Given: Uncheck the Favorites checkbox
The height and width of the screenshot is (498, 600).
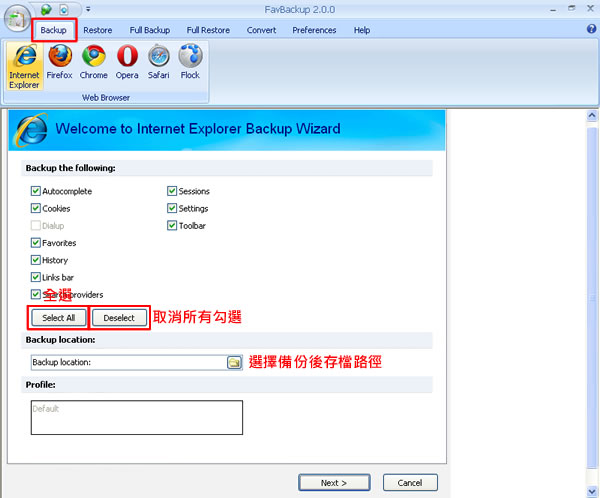Looking at the screenshot, I should (36, 242).
